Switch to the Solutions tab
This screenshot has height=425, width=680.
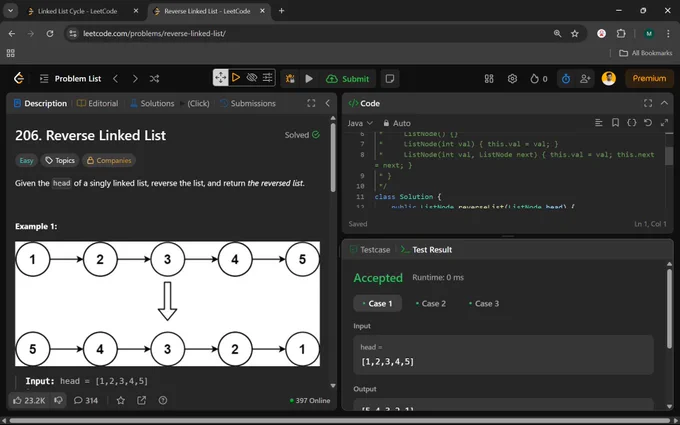[x=152, y=103]
